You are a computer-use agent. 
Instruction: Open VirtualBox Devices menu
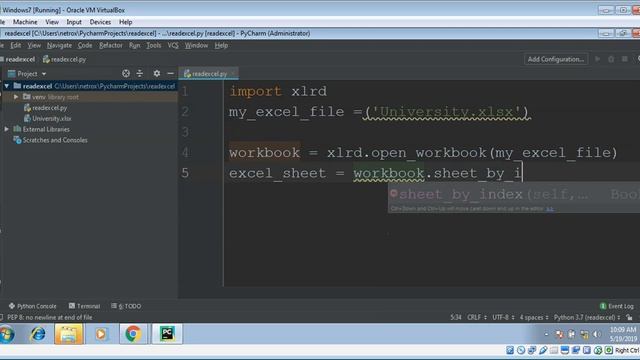(x=100, y=22)
